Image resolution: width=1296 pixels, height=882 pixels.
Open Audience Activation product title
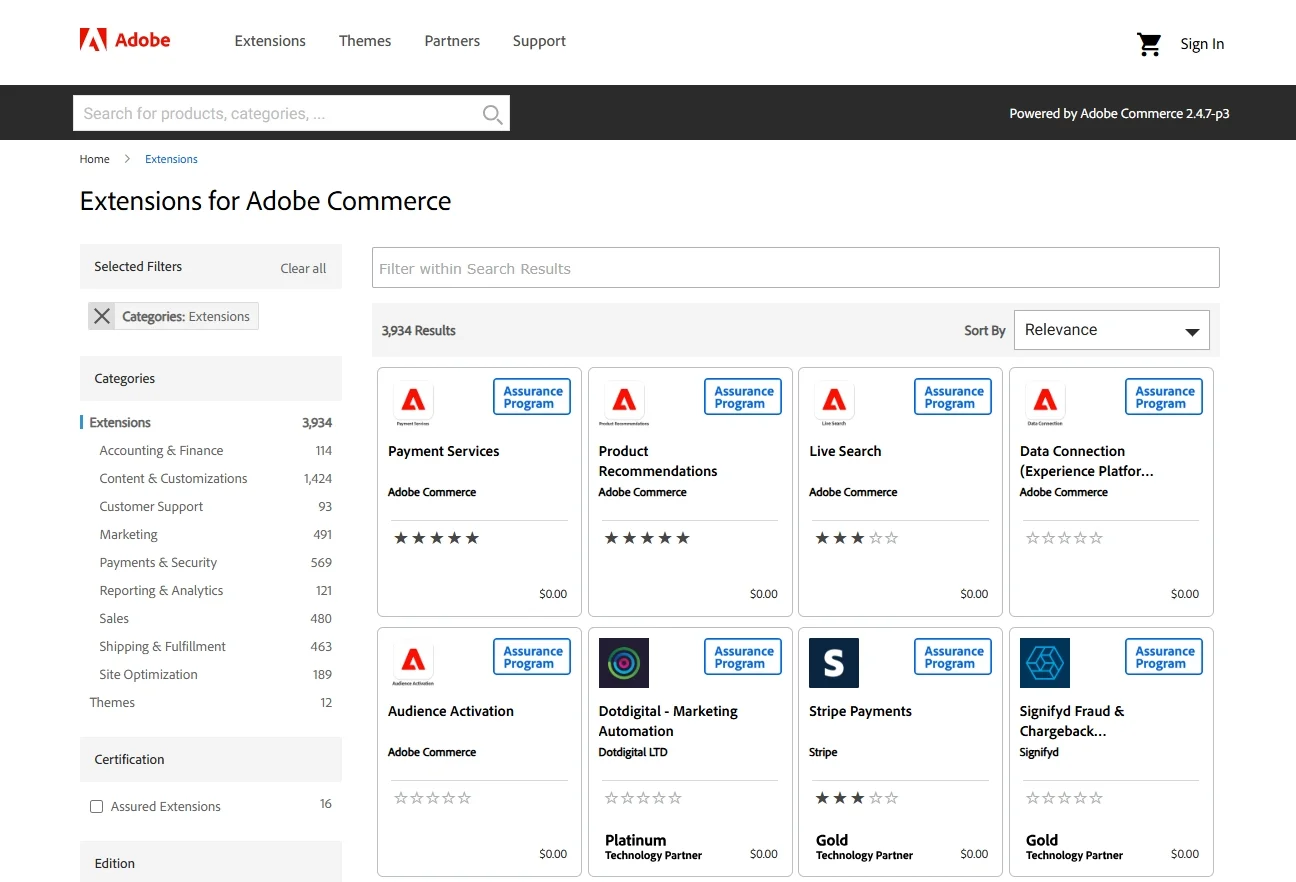click(x=451, y=711)
